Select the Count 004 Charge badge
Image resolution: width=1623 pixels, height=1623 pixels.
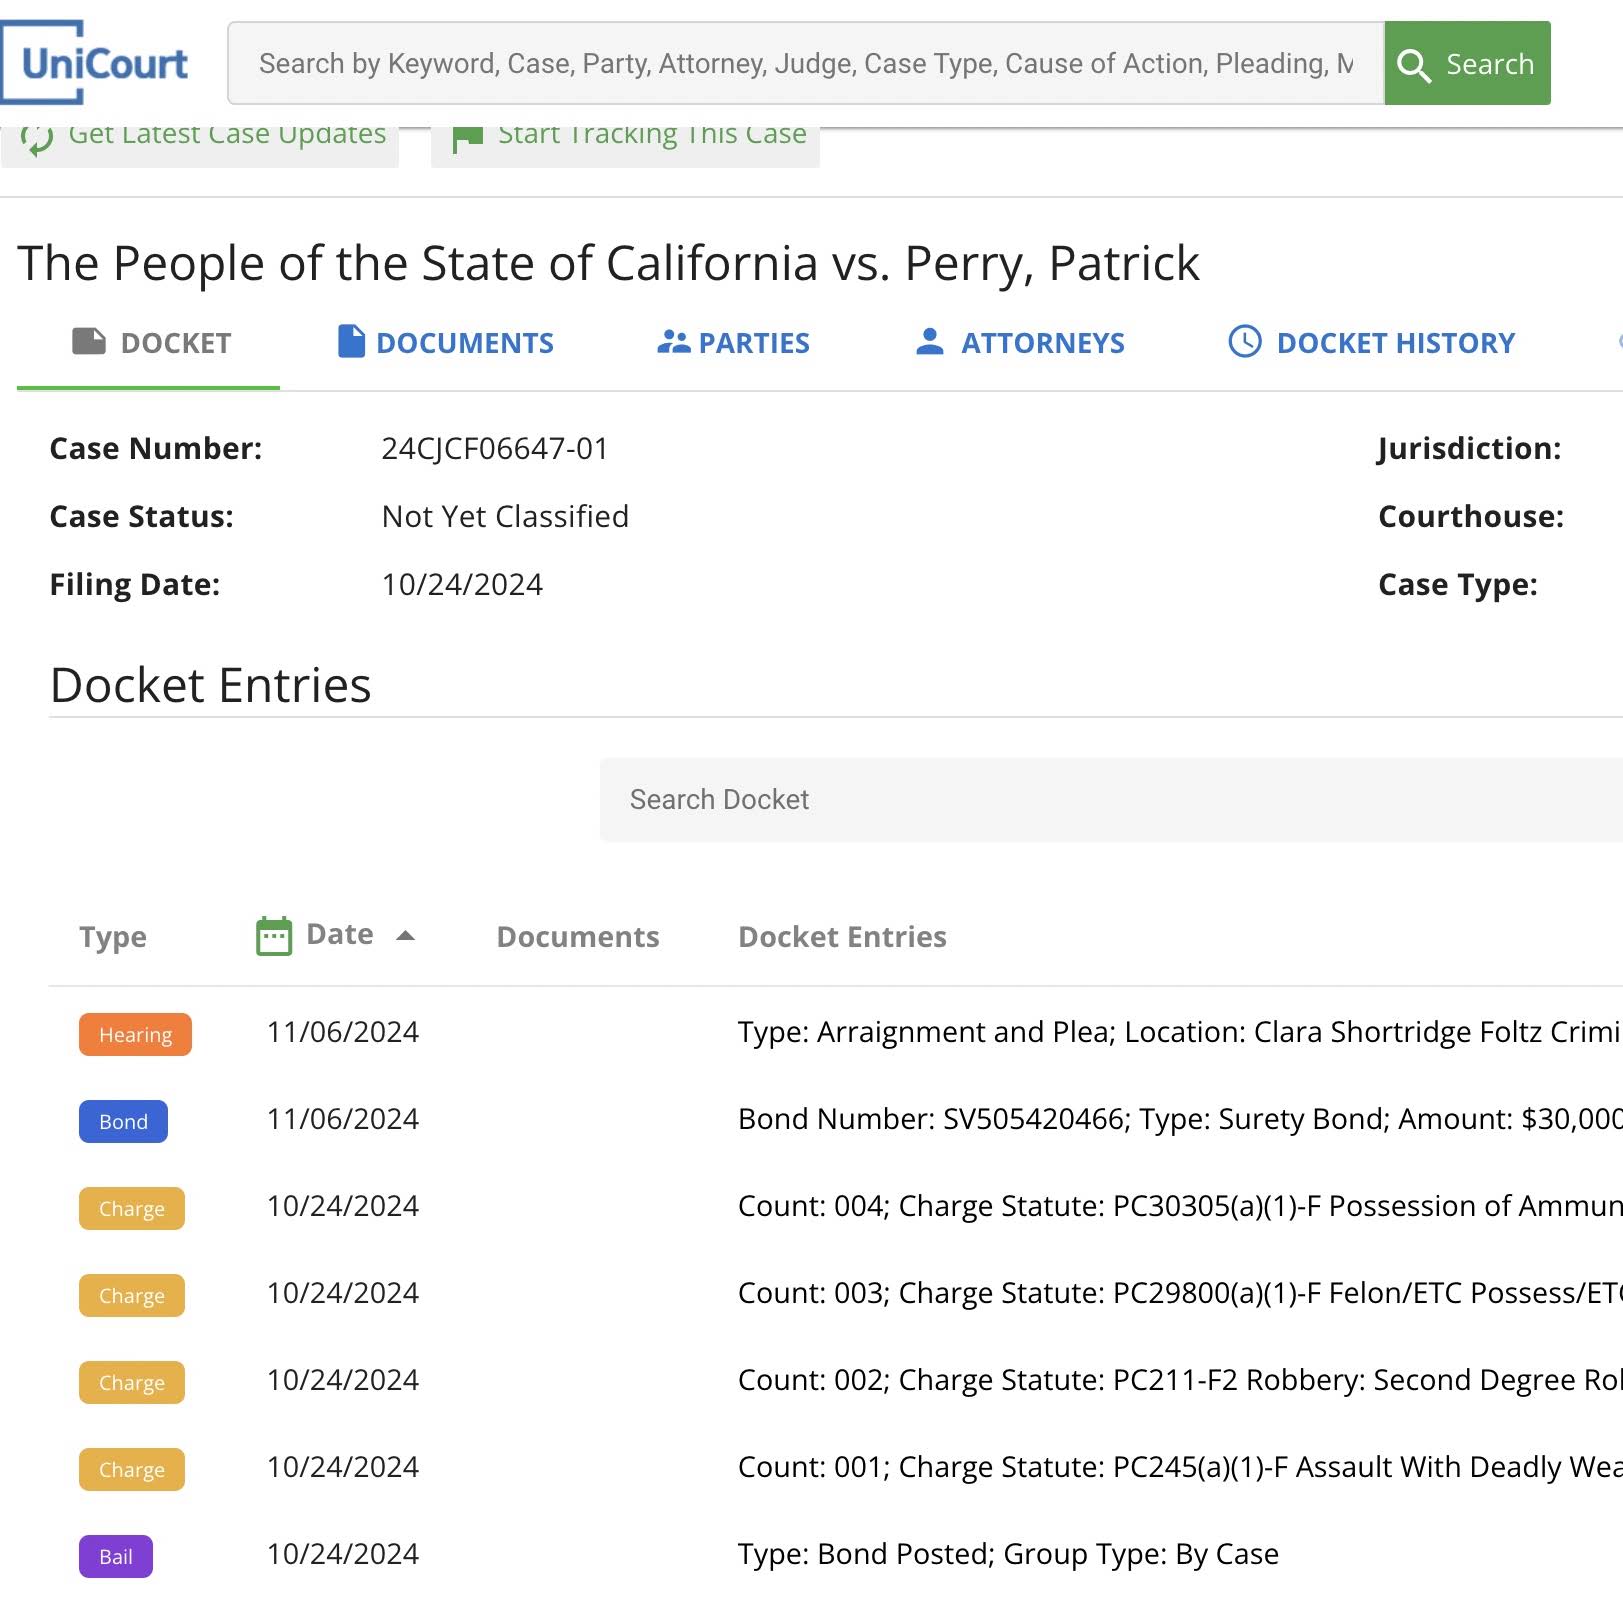point(132,1208)
